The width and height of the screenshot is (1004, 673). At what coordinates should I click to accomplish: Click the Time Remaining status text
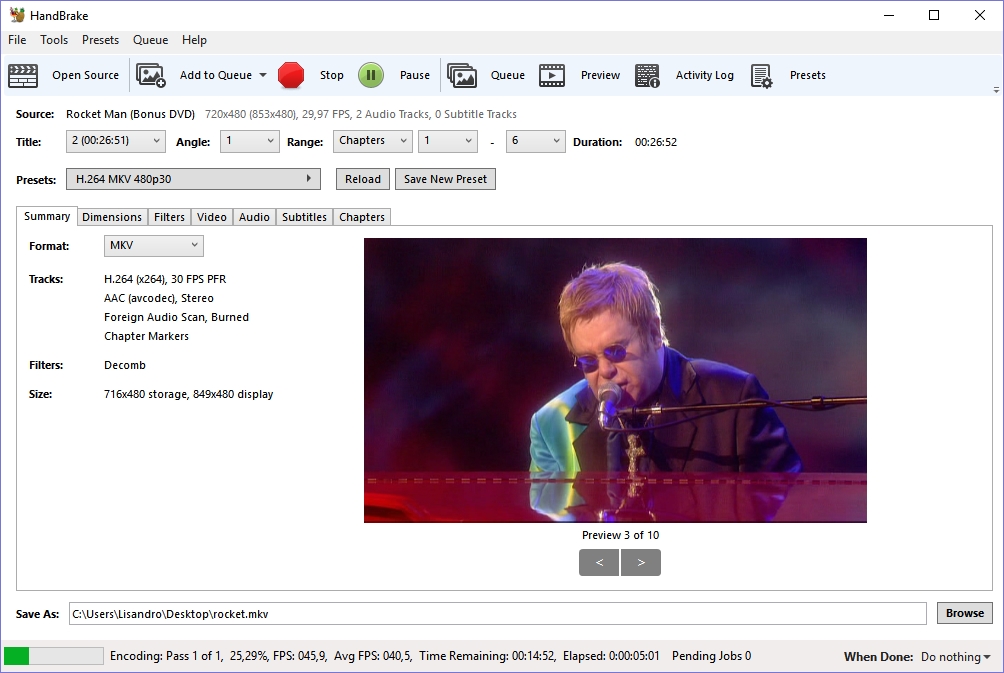tap(487, 656)
